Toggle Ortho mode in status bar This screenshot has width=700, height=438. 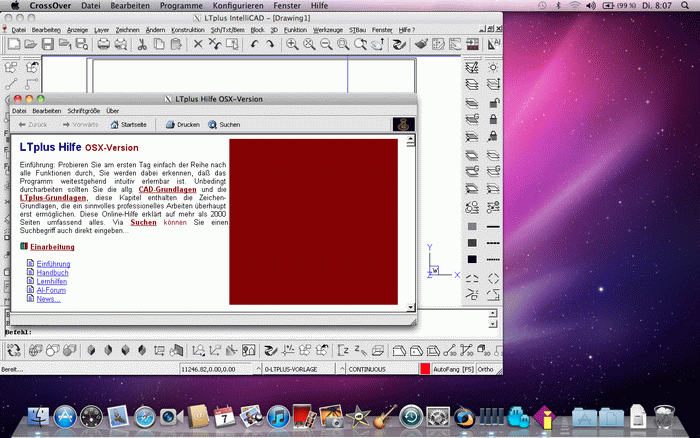click(x=486, y=369)
